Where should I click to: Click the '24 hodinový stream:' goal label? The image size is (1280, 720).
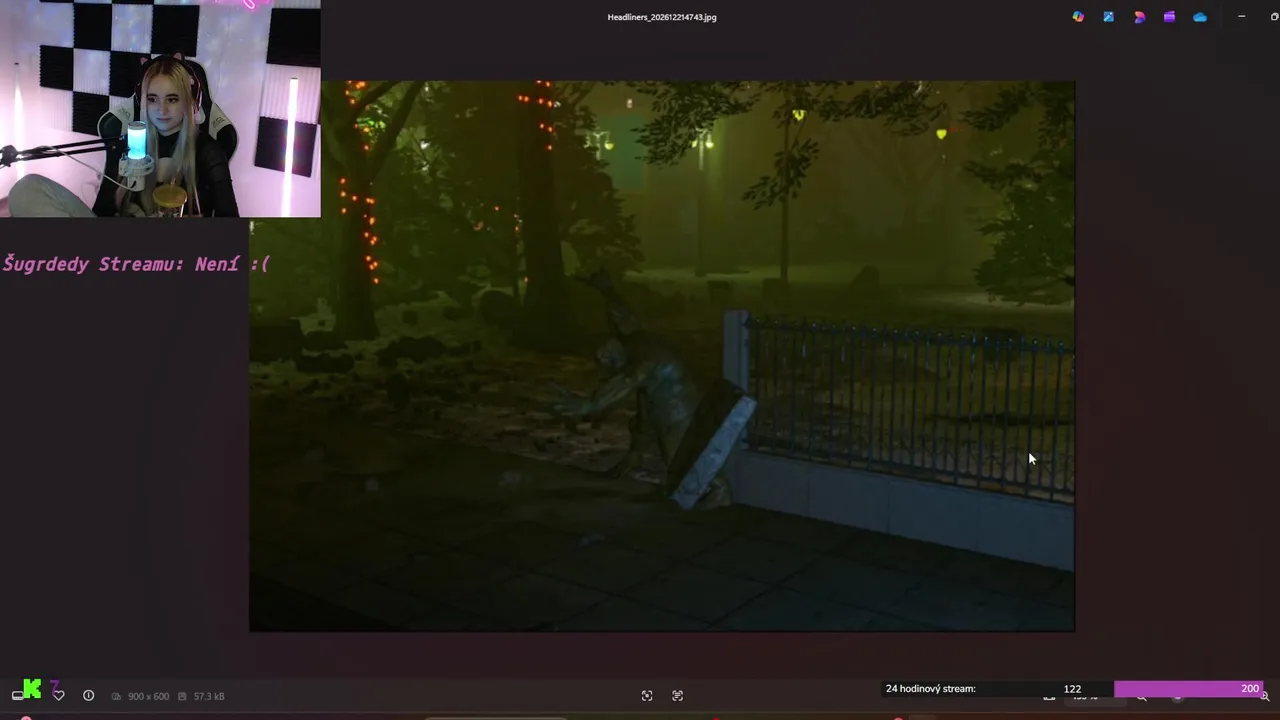click(x=930, y=689)
